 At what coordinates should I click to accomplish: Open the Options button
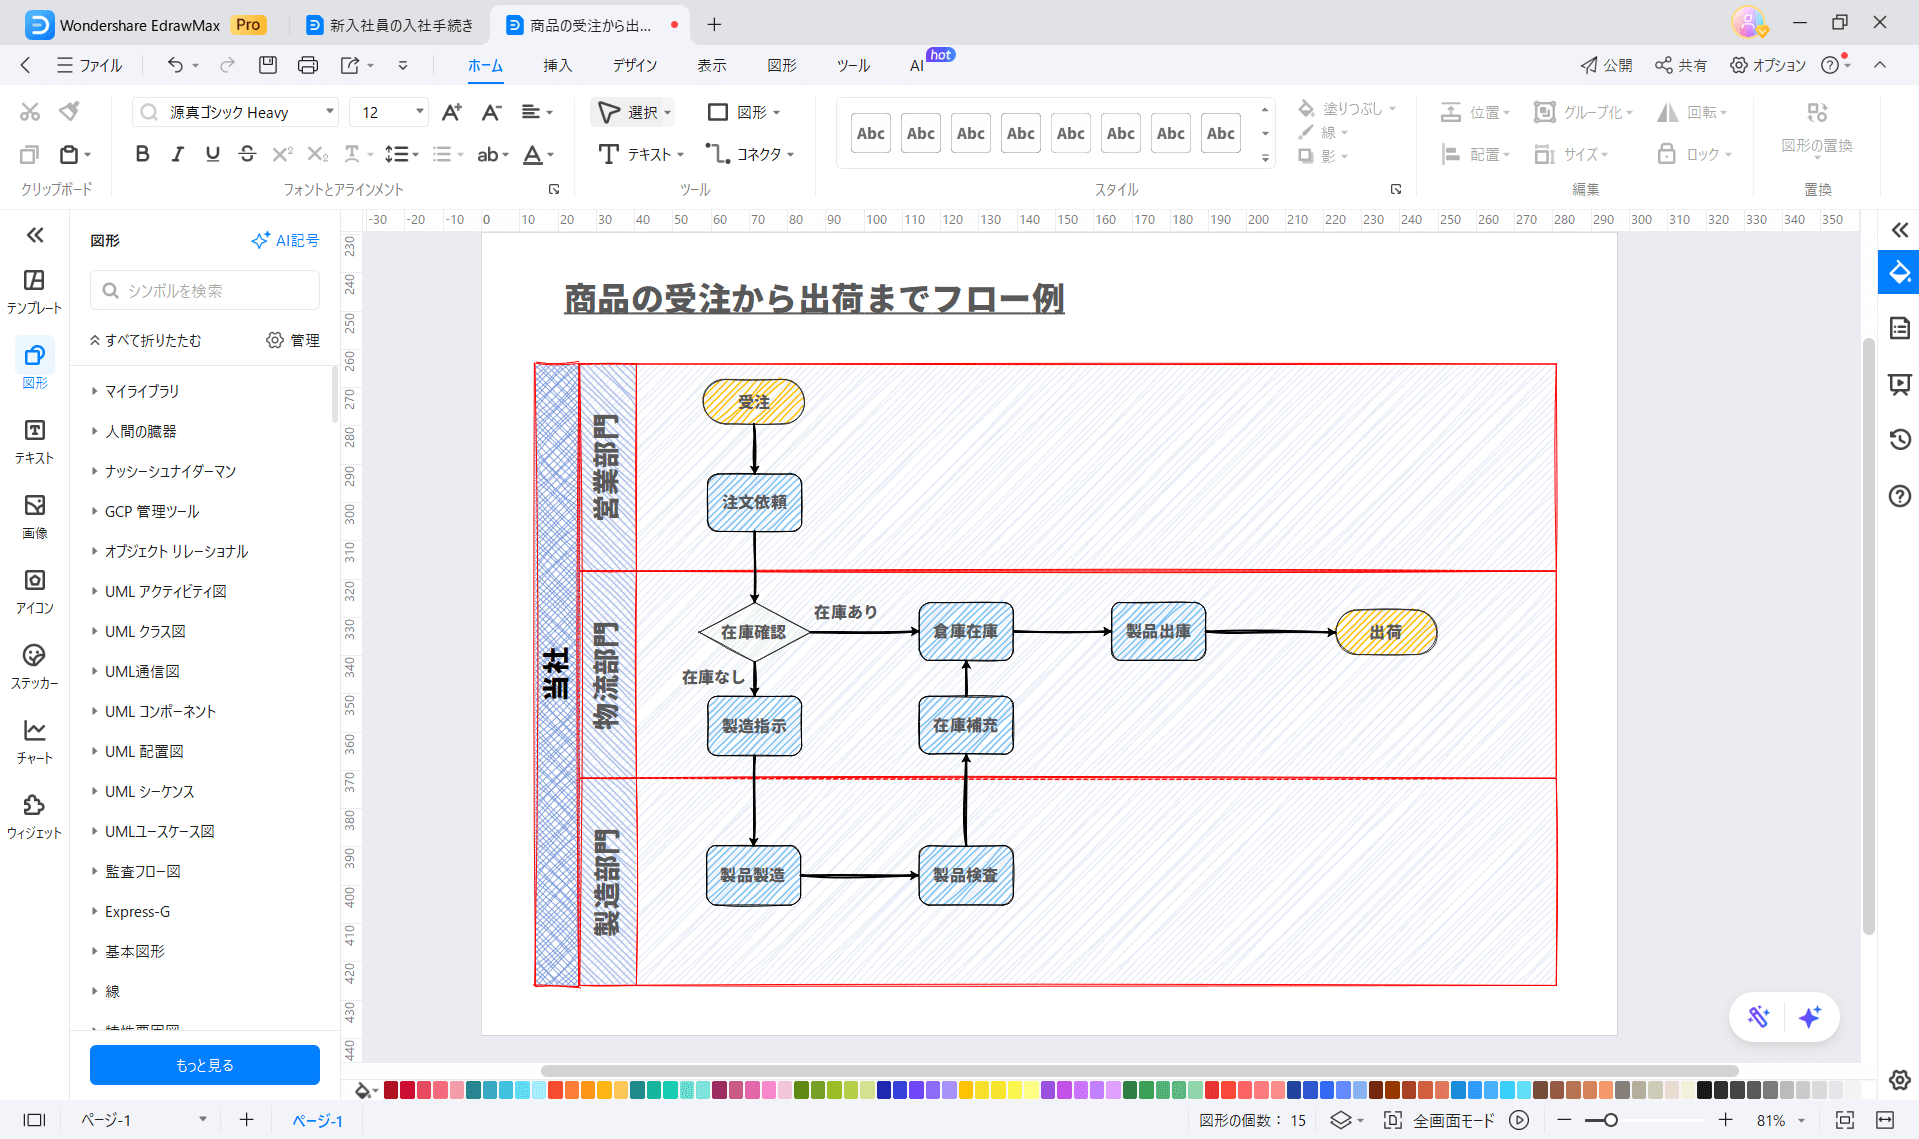point(1768,65)
